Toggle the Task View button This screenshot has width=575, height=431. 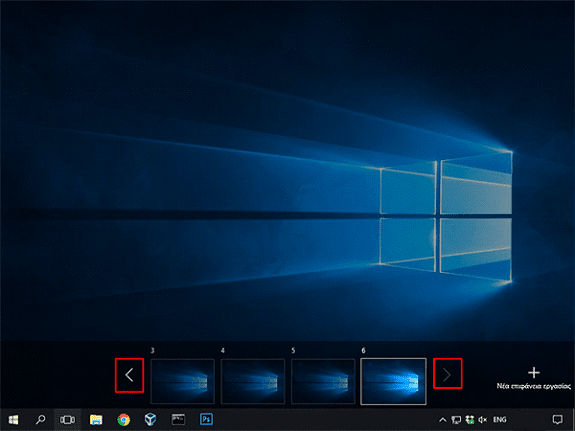point(67,419)
